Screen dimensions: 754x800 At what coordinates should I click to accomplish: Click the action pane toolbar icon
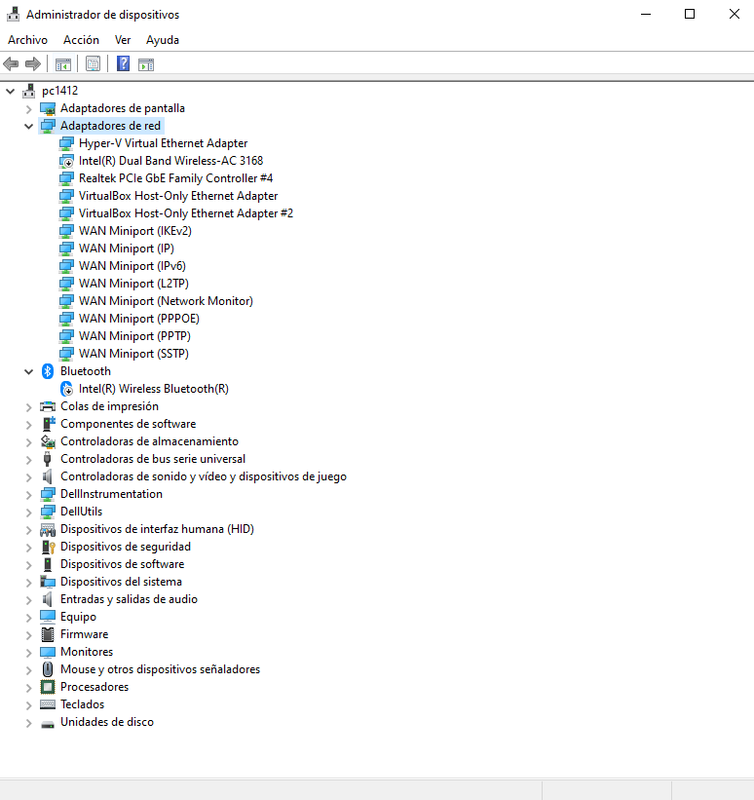pos(146,65)
